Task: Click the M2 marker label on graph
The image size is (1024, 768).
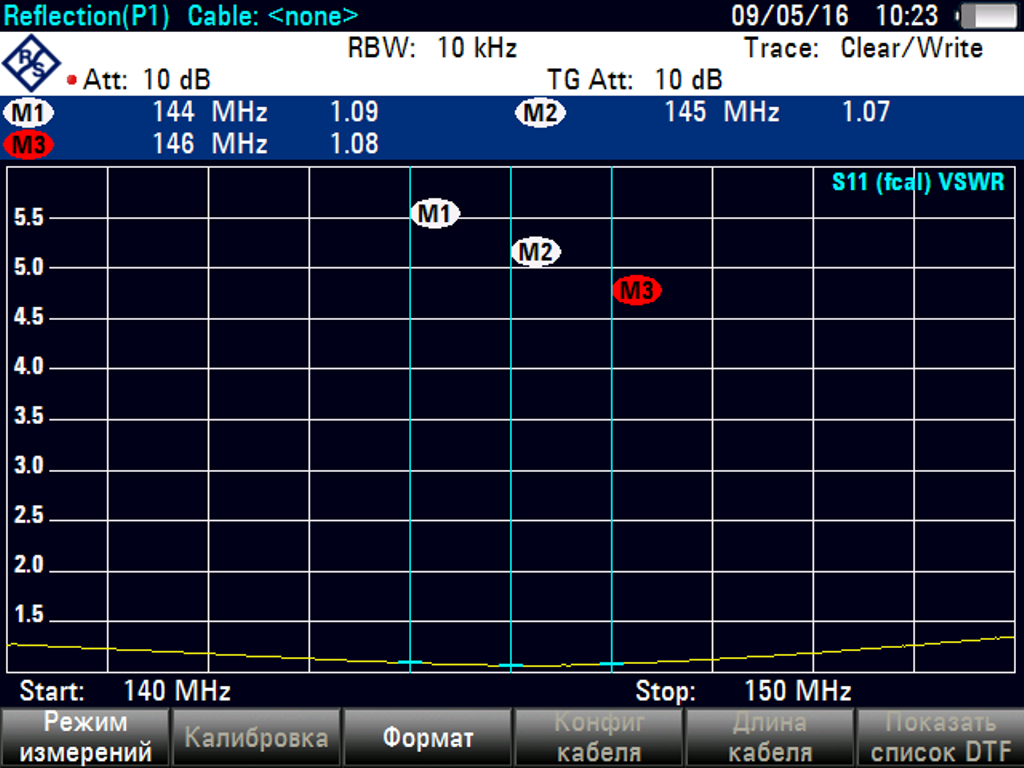Action: click(x=535, y=252)
